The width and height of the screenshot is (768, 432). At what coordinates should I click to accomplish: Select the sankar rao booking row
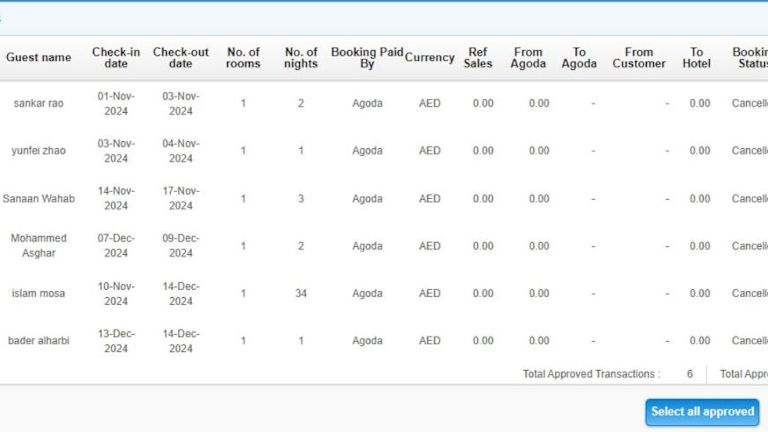pyautogui.click(x=38, y=103)
